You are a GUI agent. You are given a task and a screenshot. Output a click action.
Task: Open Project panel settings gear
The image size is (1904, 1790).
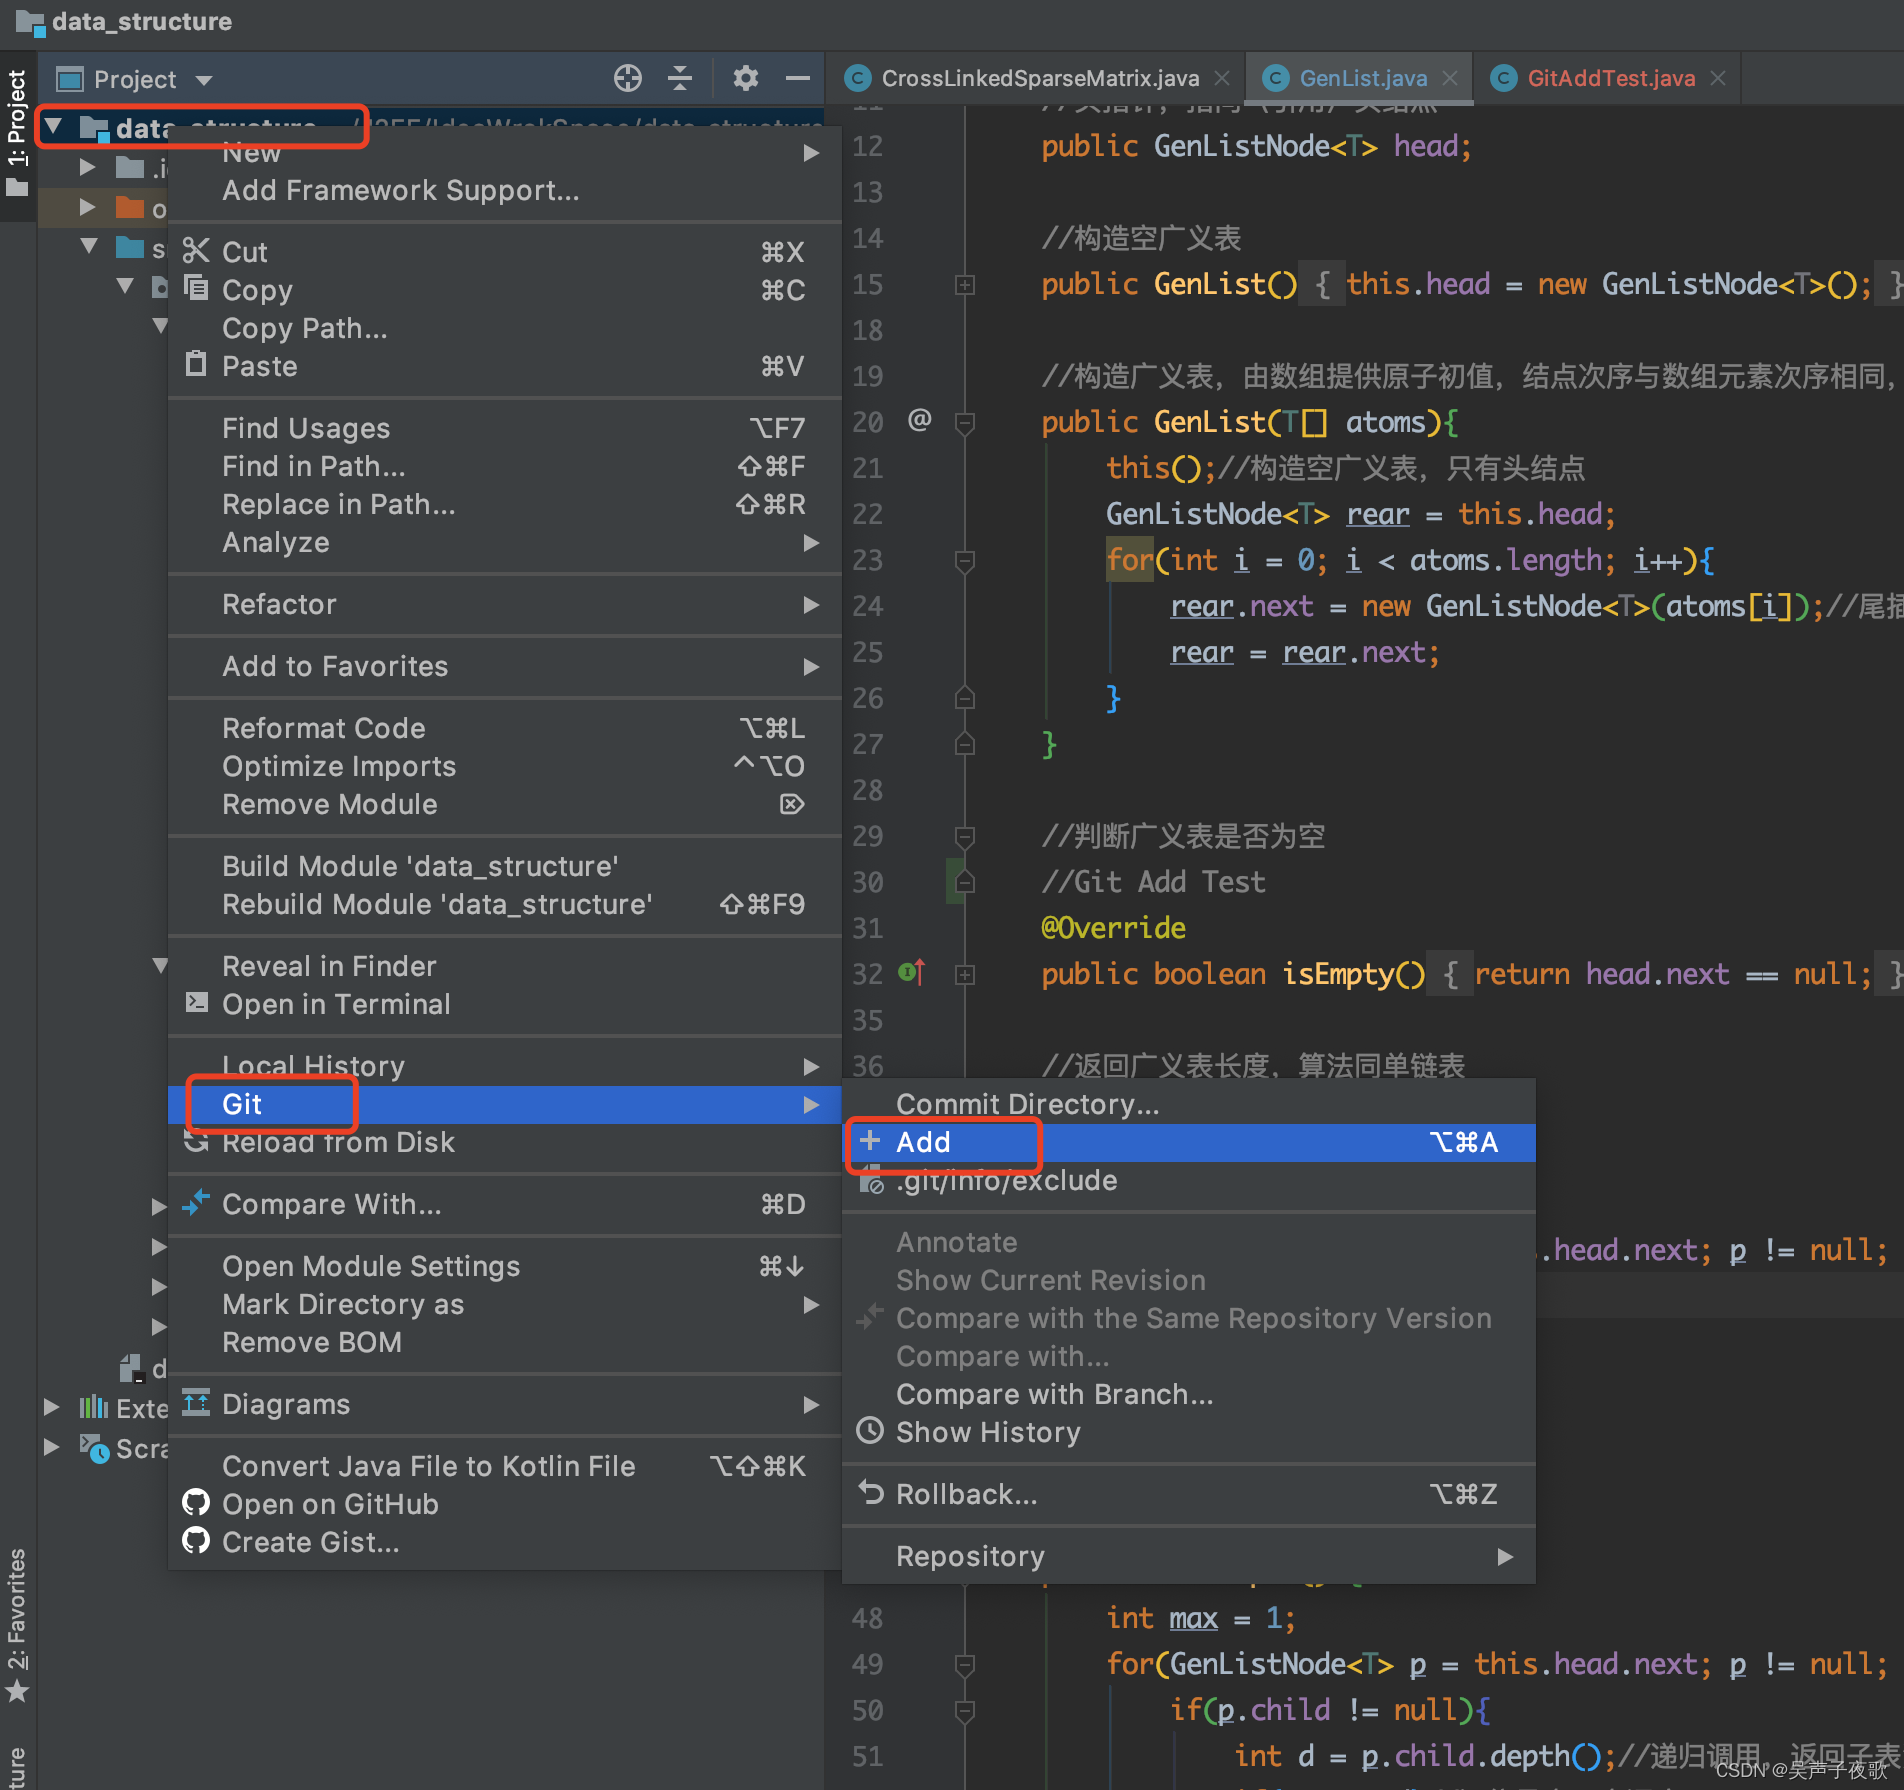pos(745,78)
